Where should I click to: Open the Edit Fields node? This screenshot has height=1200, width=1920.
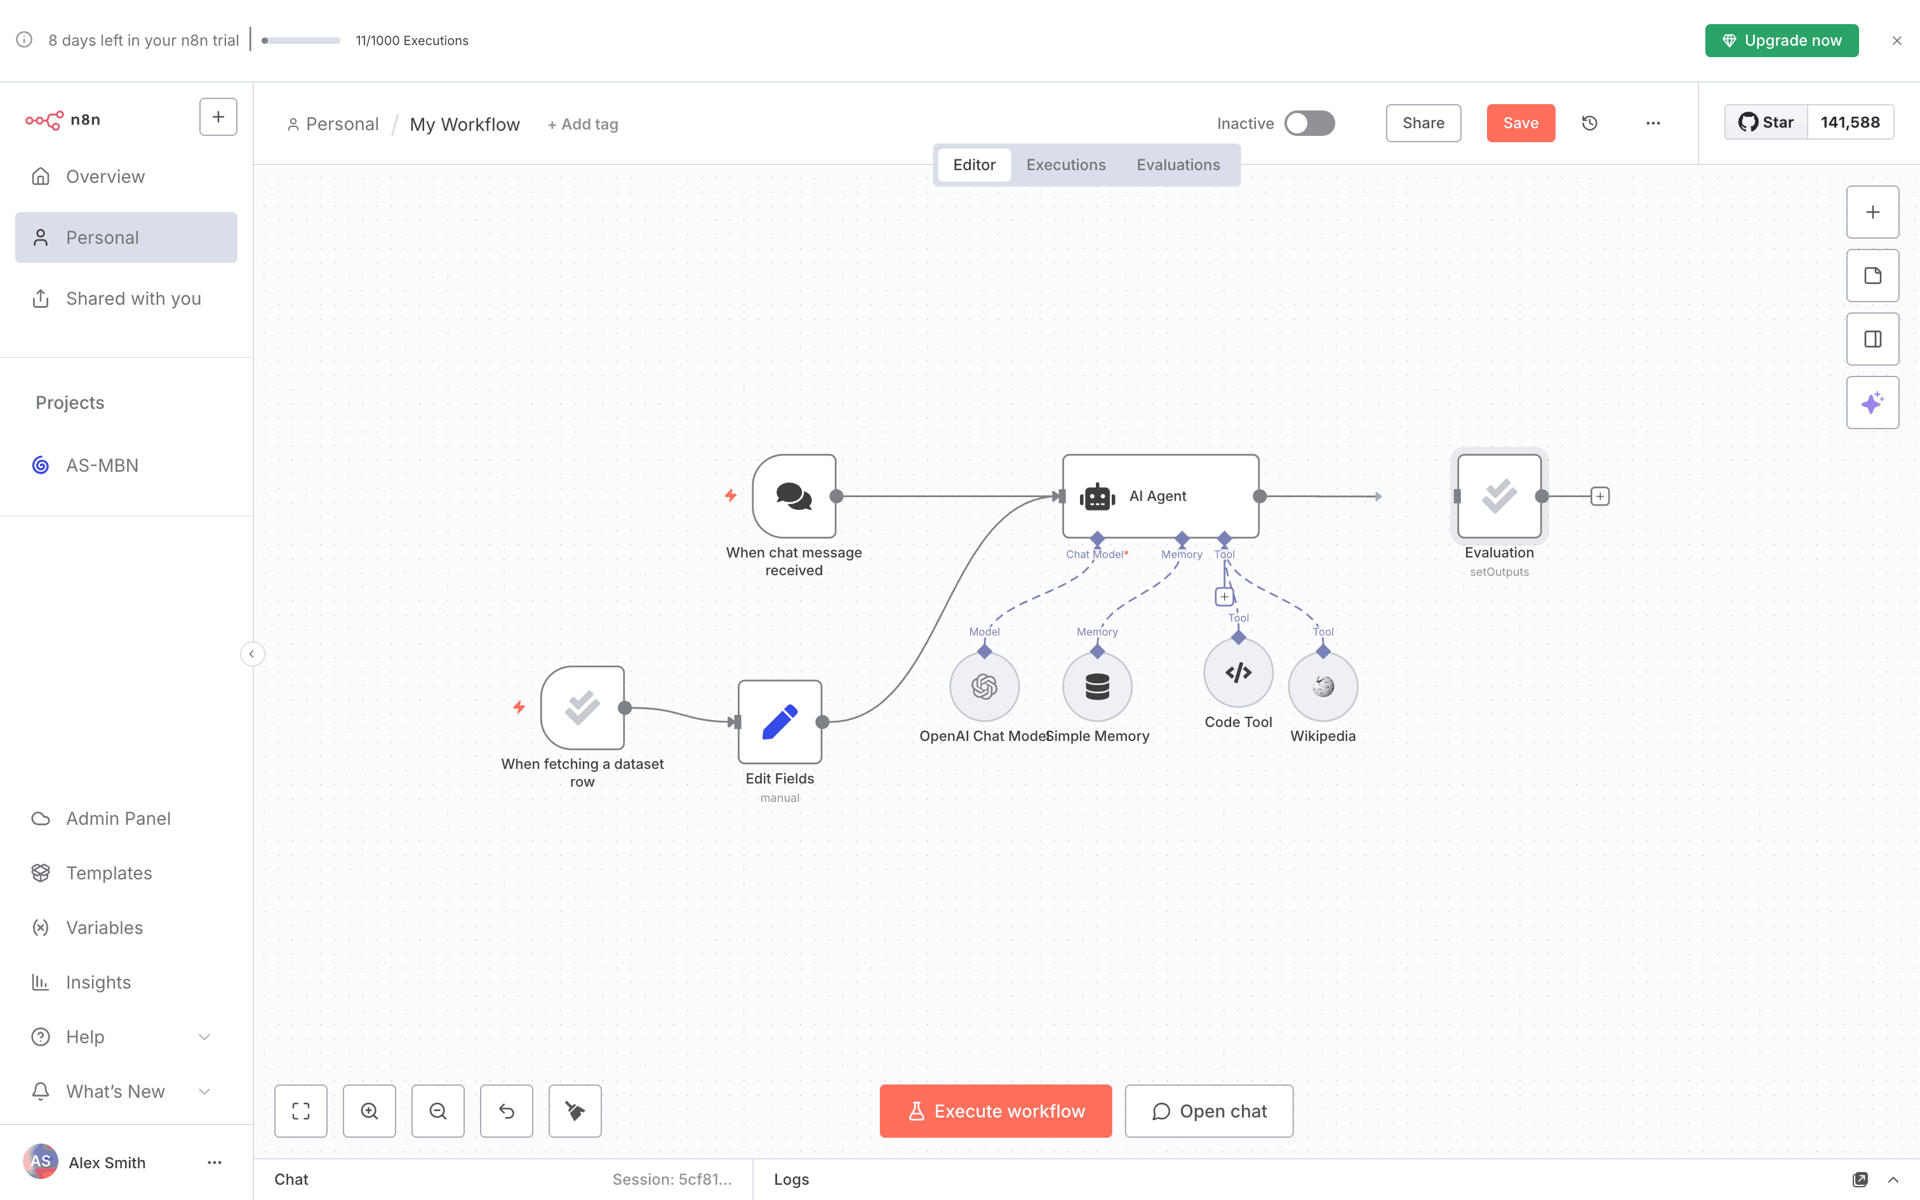[780, 722]
